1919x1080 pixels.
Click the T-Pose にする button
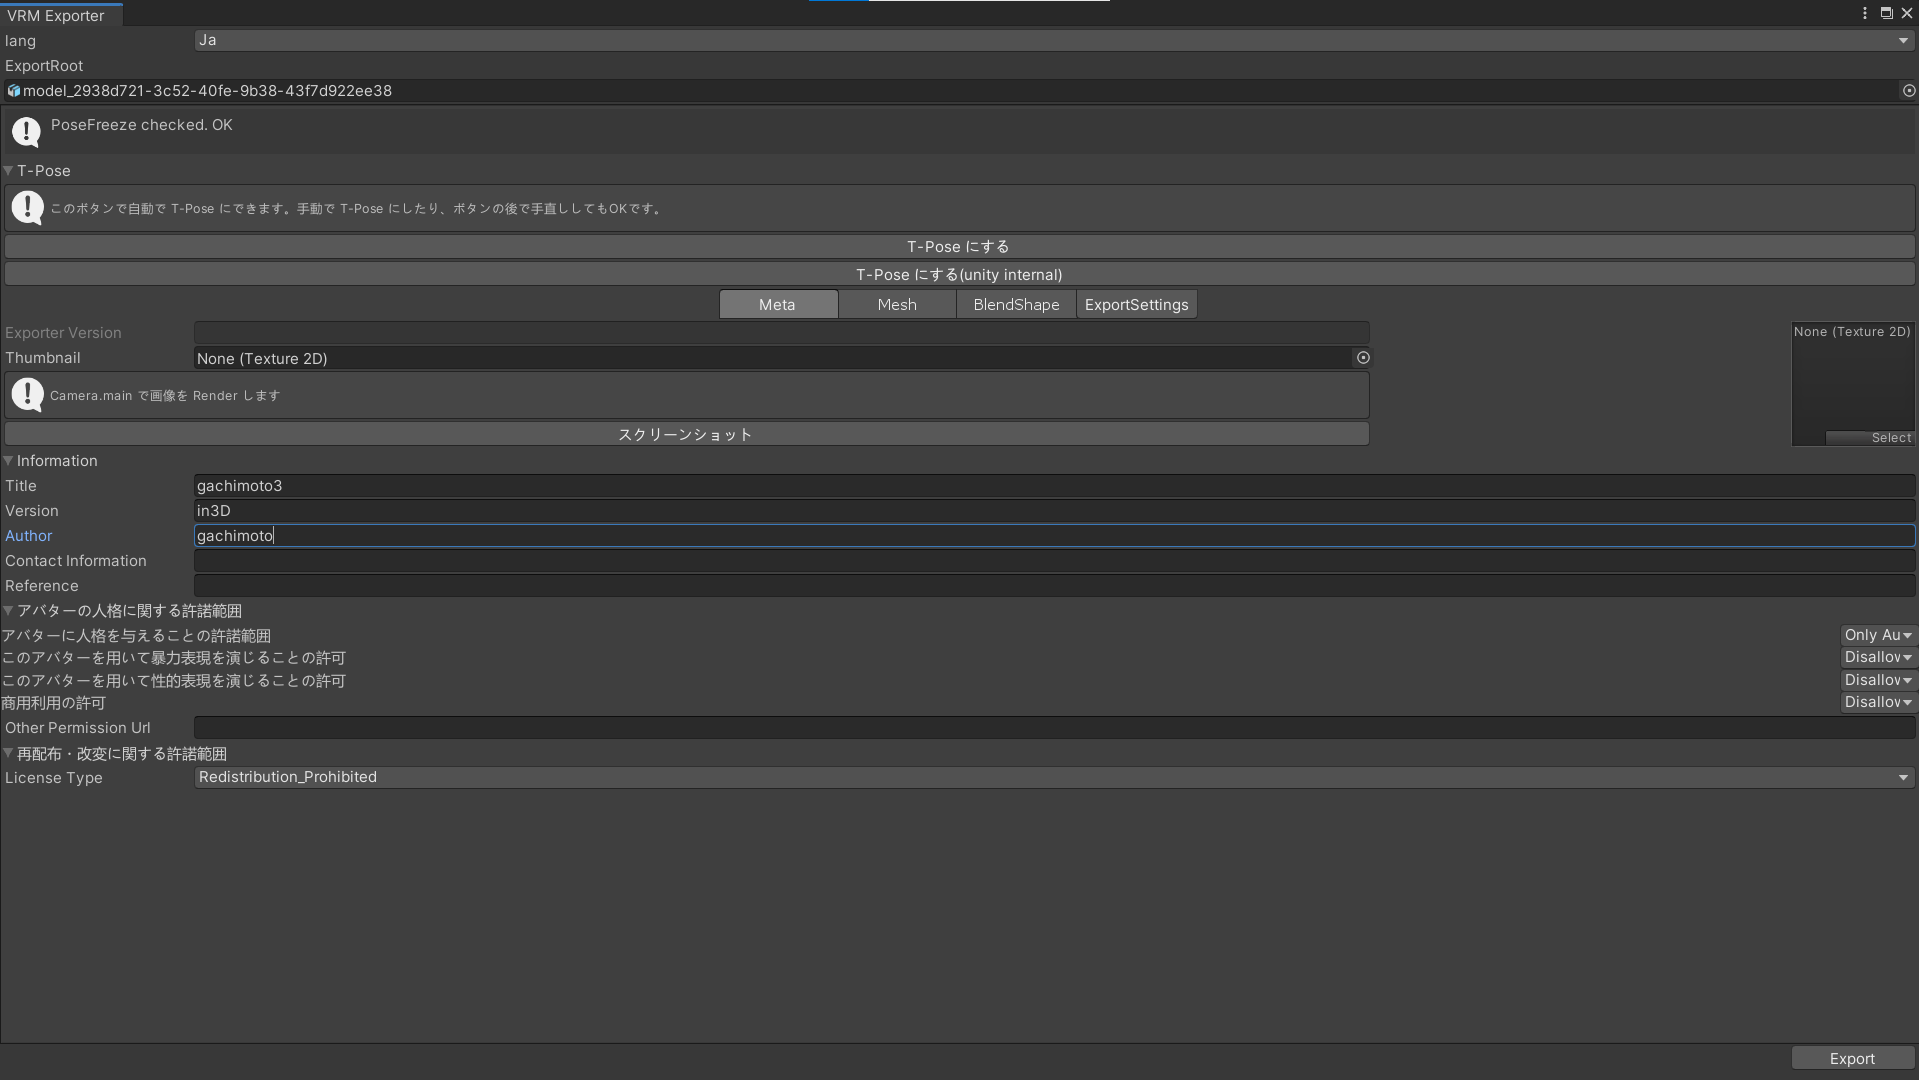pyautogui.click(x=959, y=247)
